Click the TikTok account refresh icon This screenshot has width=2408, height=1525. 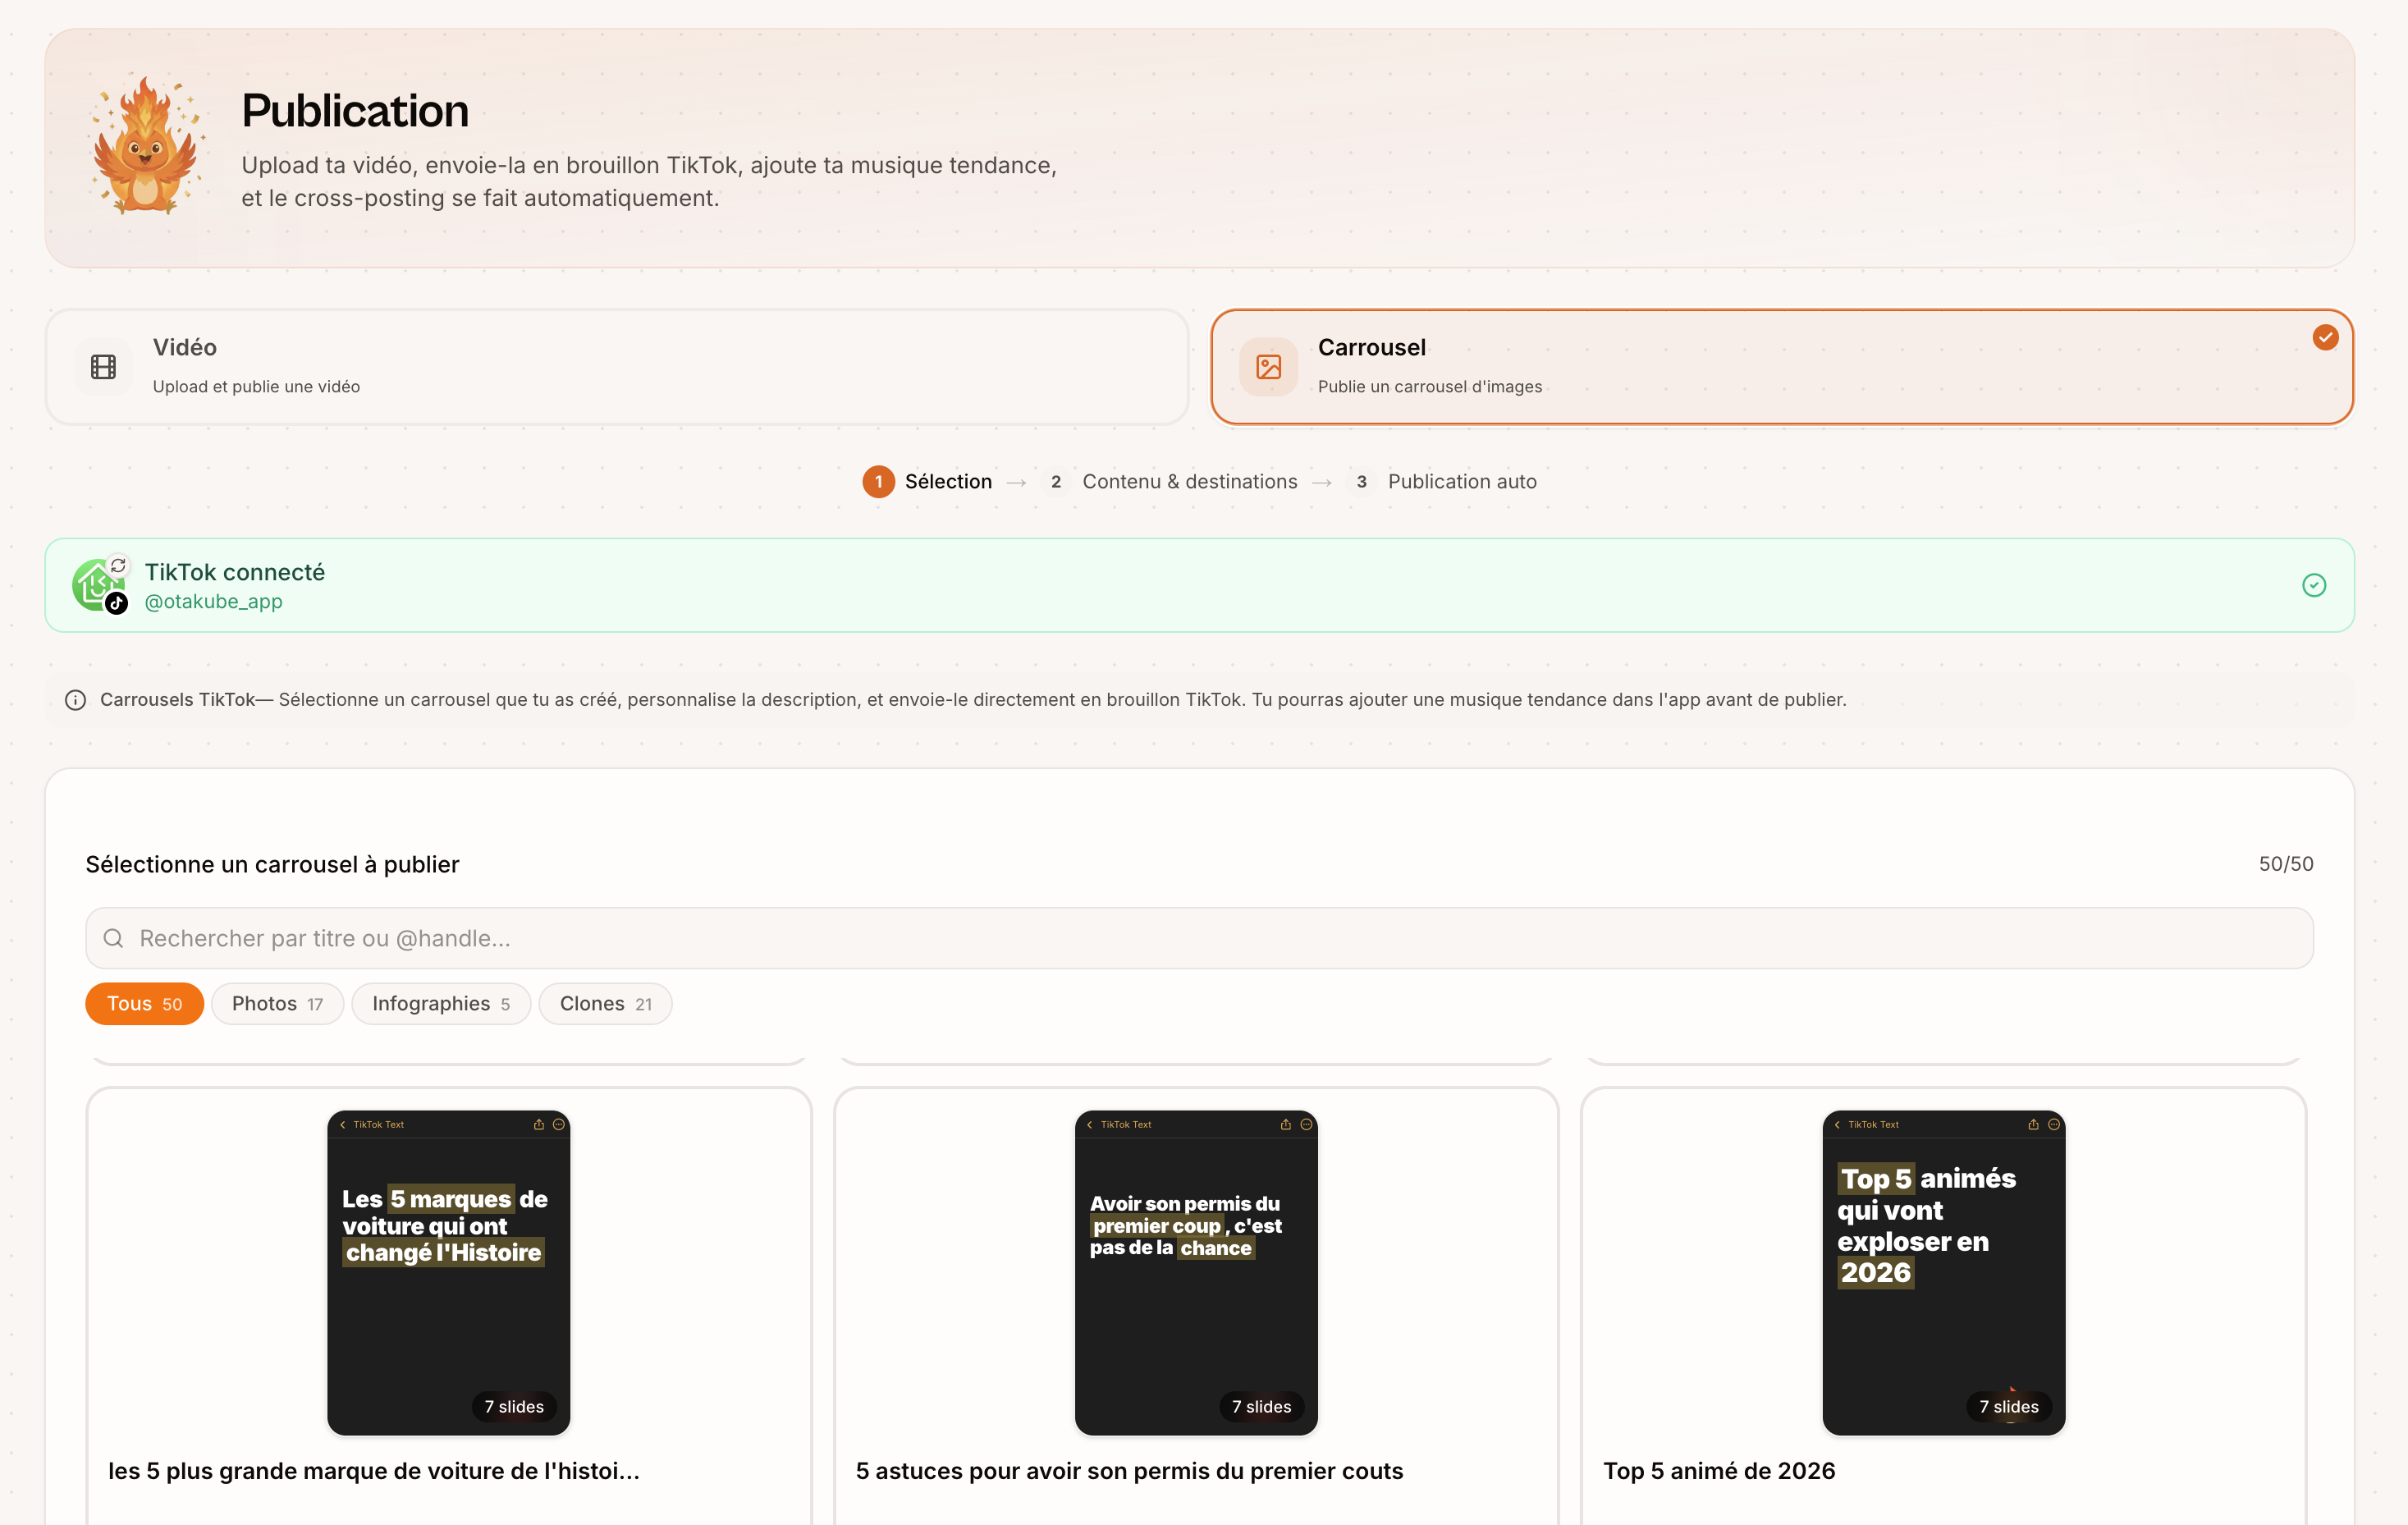[x=118, y=566]
